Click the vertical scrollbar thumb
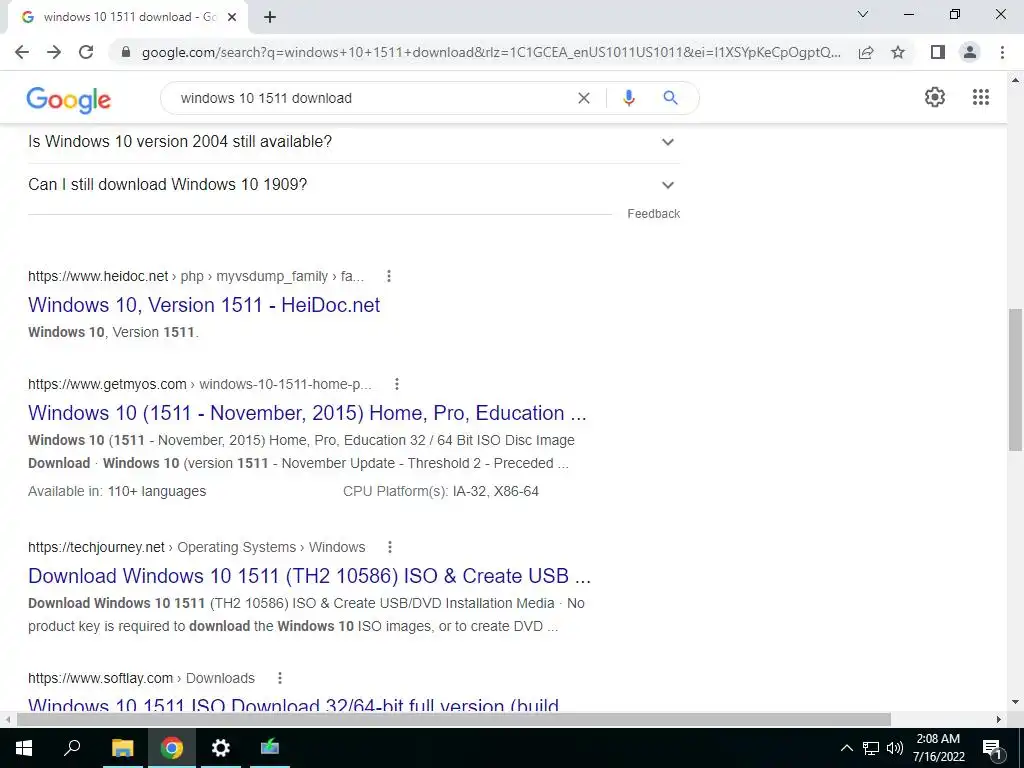The height and width of the screenshot is (768, 1024). click(x=1015, y=379)
